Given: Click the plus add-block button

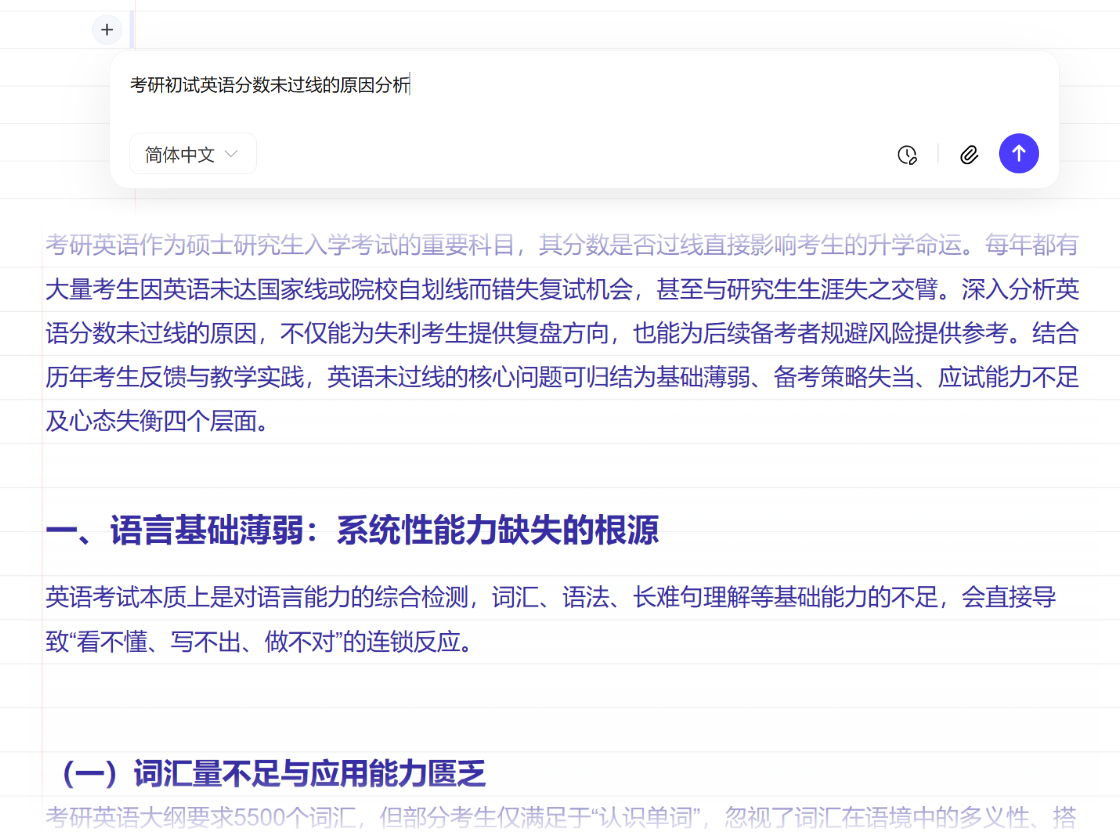Looking at the screenshot, I should coord(107,30).
